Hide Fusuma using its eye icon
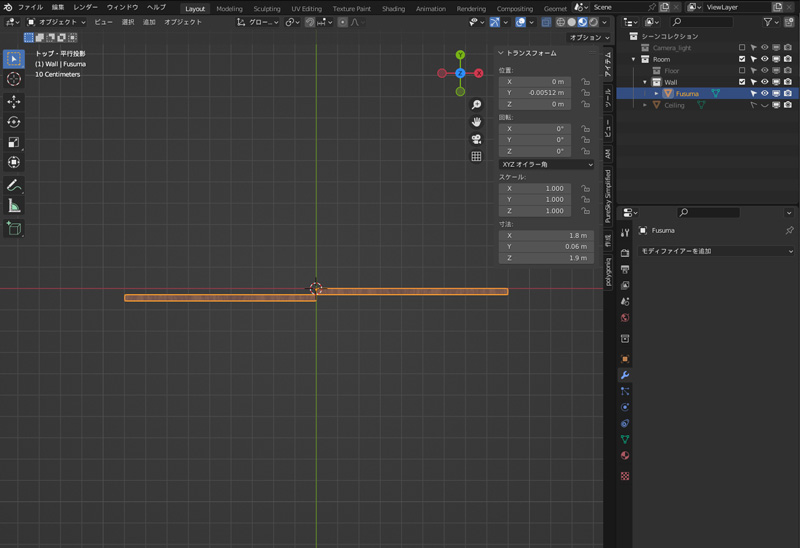The width and height of the screenshot is (800, 548). (x=765, y=94)
